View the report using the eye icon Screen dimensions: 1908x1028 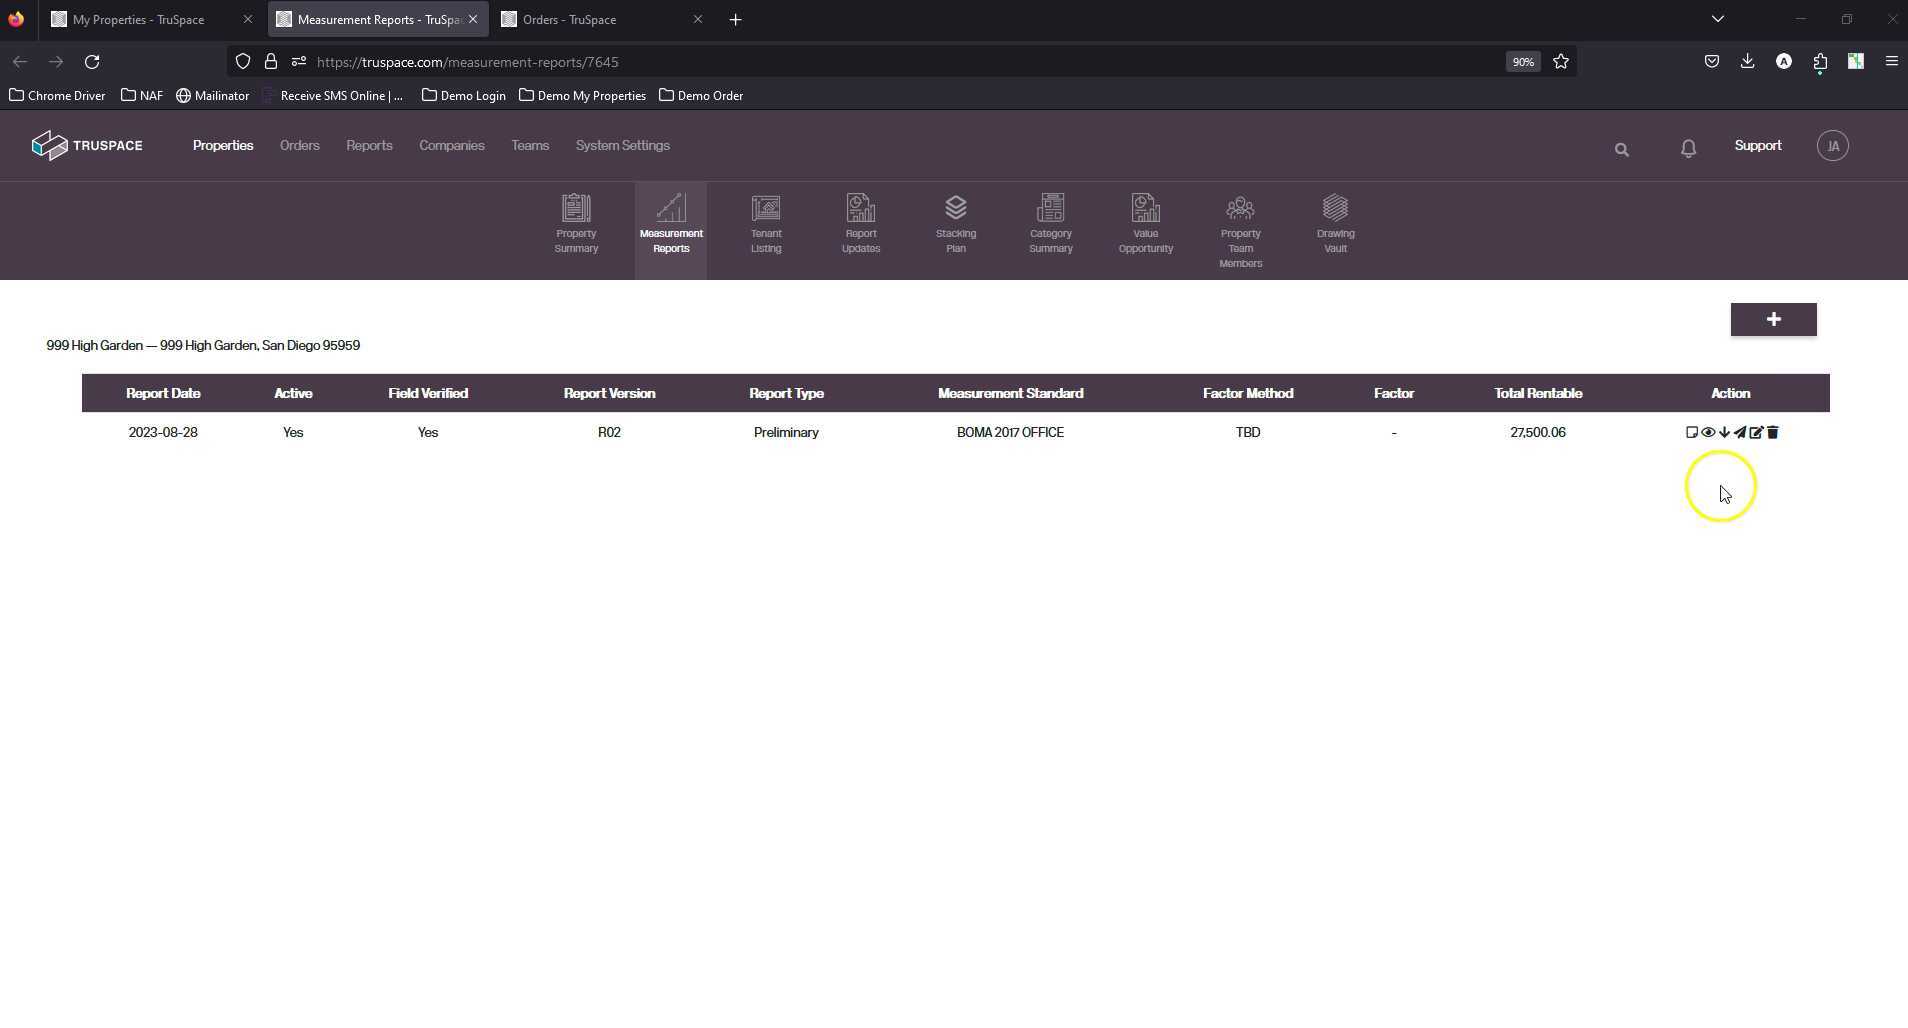1708,433
